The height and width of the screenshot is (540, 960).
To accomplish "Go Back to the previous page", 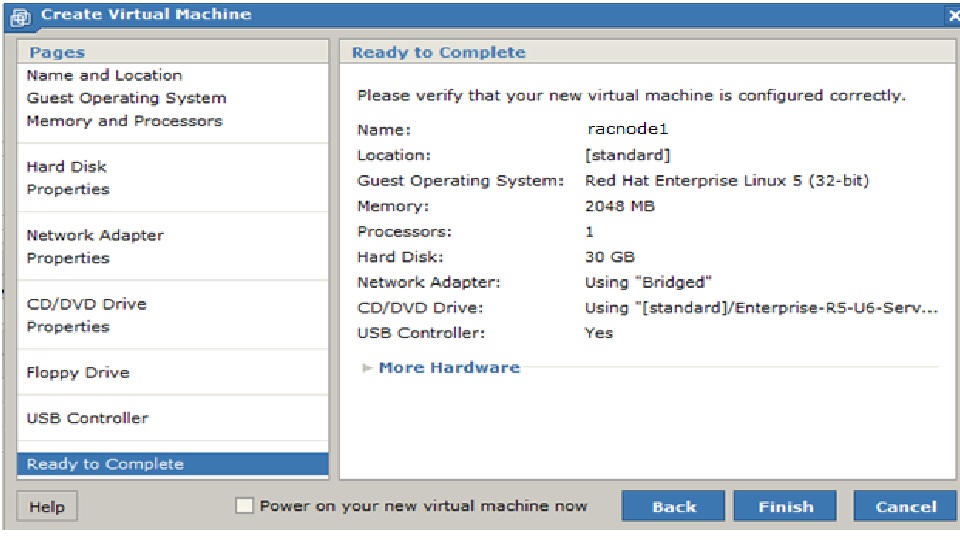I will coord(674,506).
